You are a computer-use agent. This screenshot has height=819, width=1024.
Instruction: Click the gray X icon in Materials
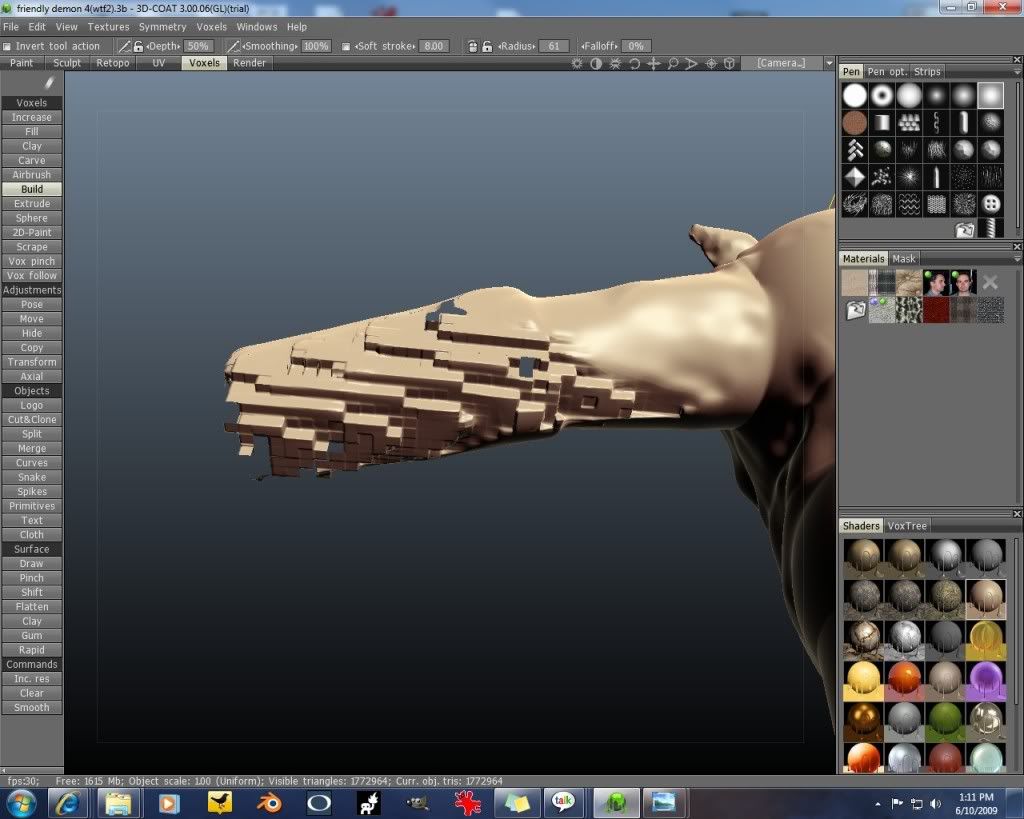coord(990,283)
